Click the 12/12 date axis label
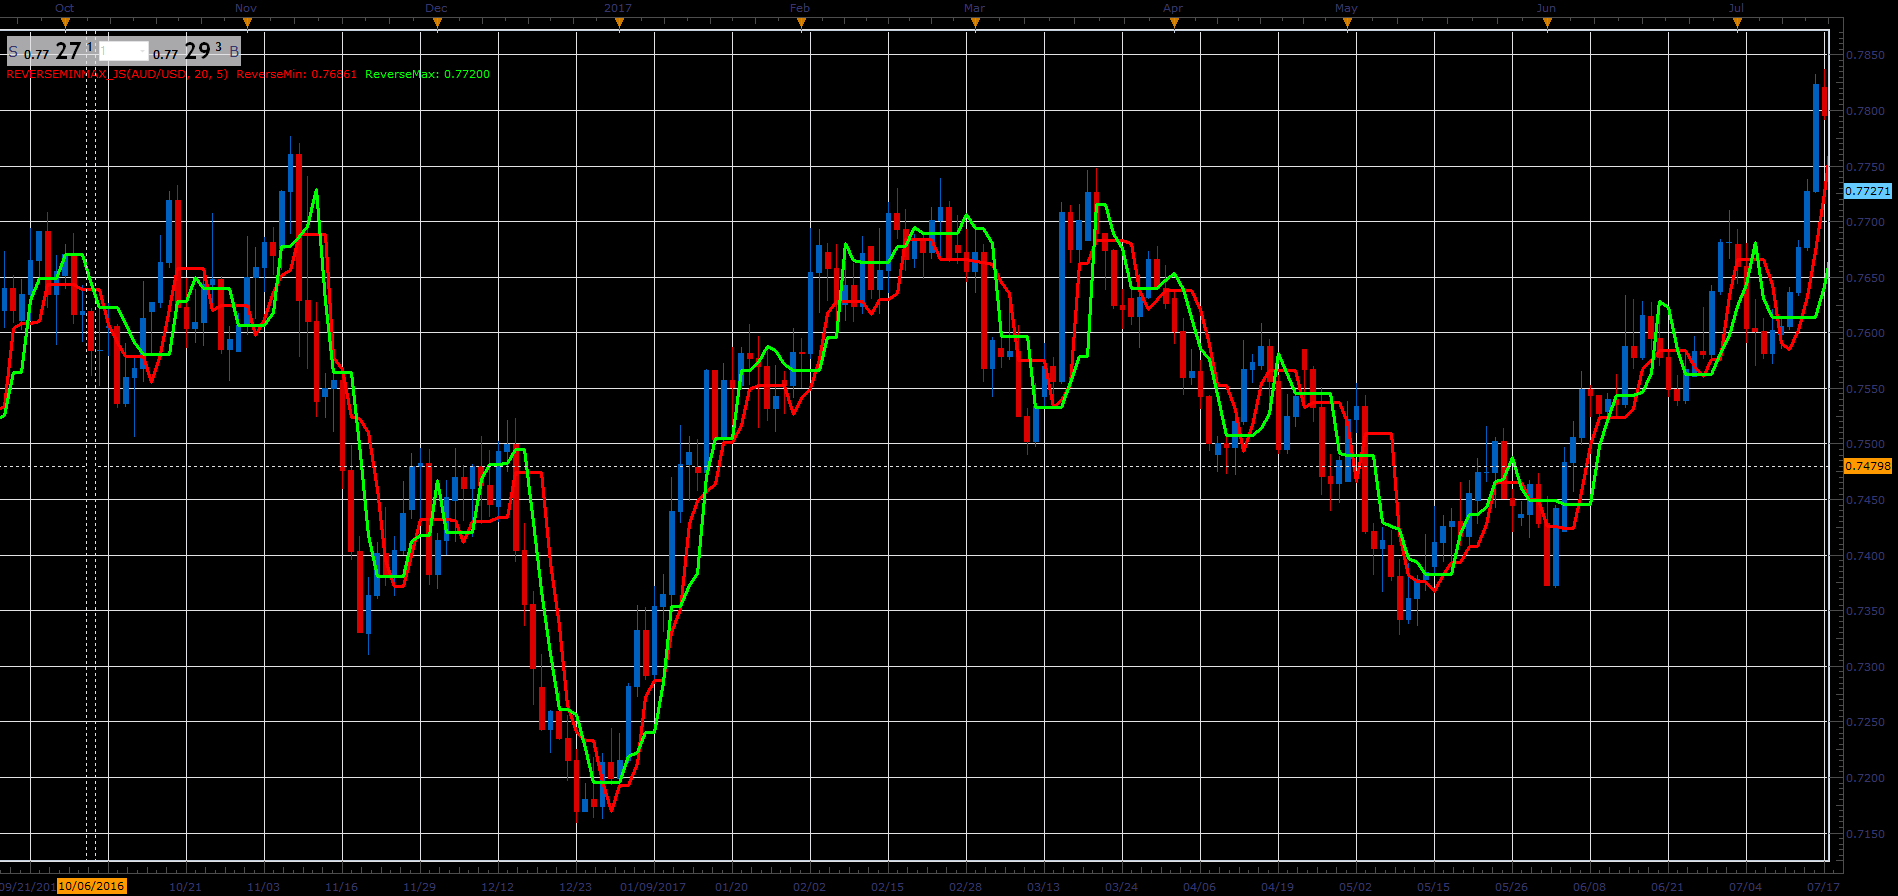1898x896 pixels. point(497,887)
